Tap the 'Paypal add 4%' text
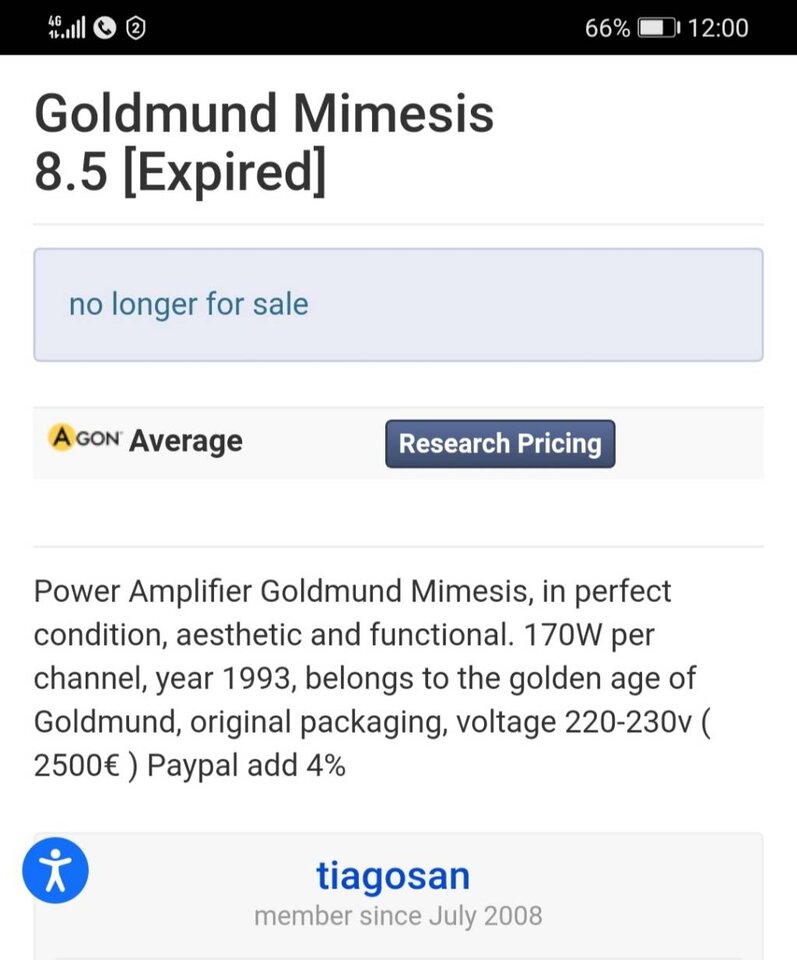Screen dimensions: 797x960 [246, 765]
